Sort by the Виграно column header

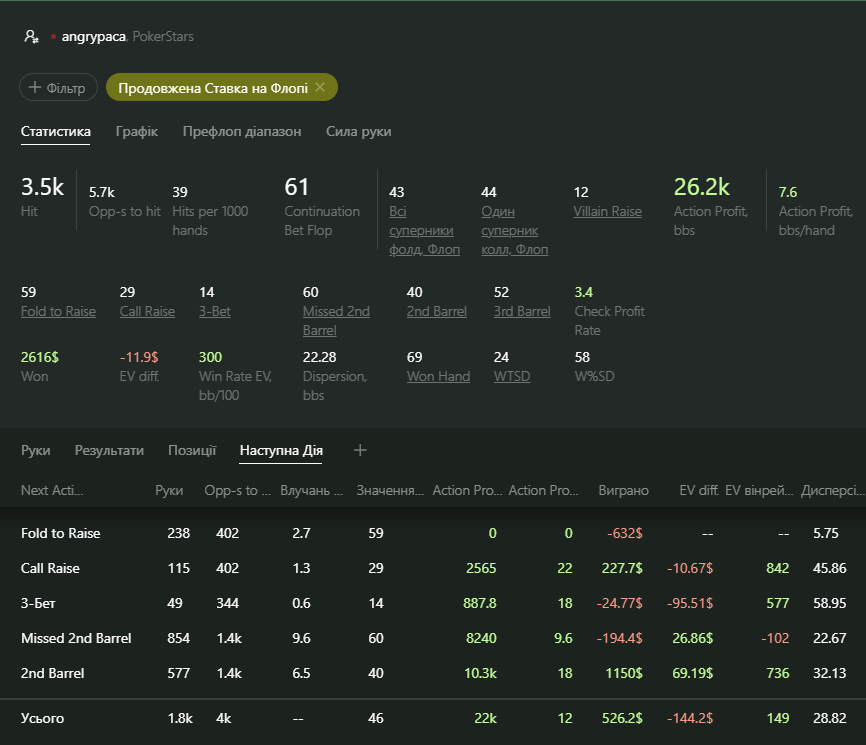point(624,490)
